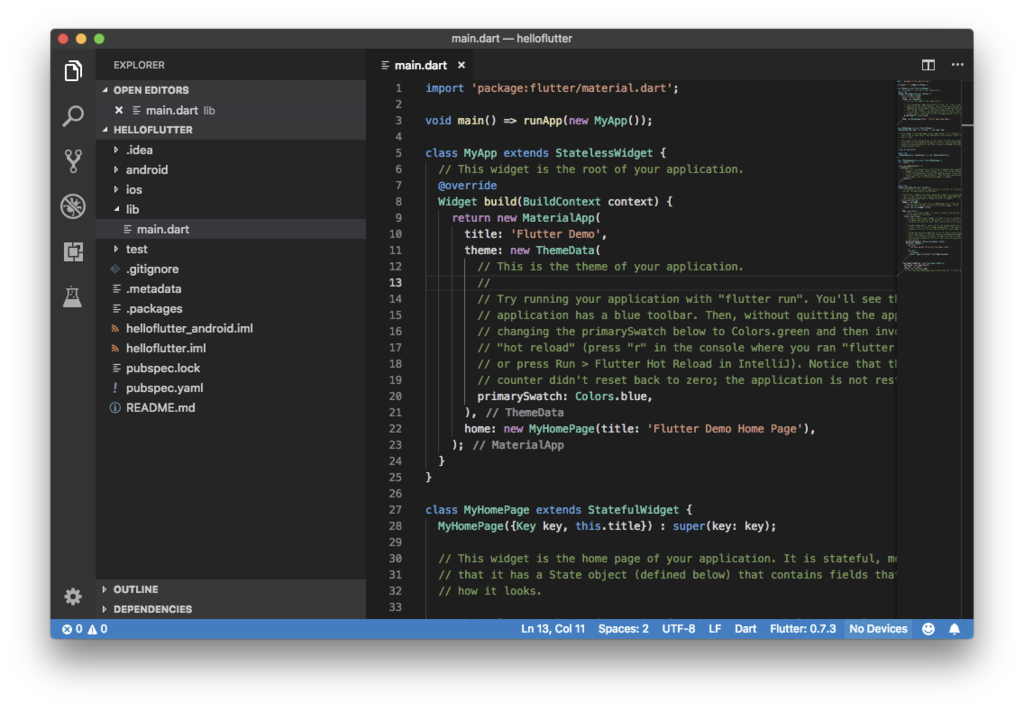The width and height of the screenshot is (1024, 711).
Task: Expand the Outline section
Action: coord(231,590)
